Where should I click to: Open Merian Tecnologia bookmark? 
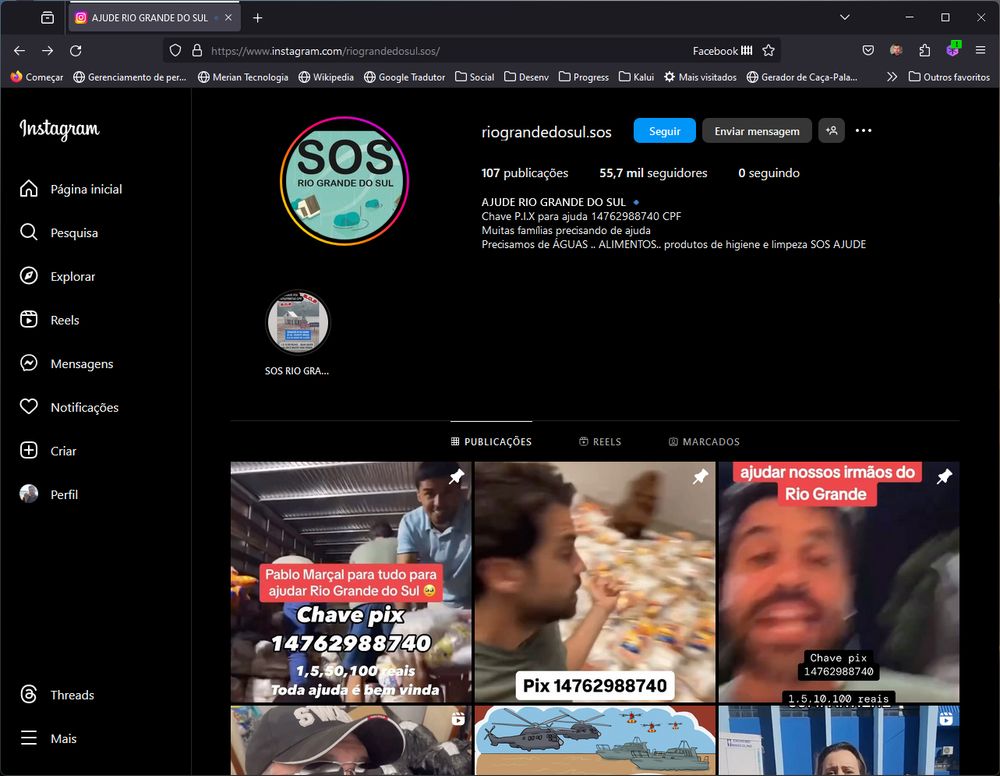pos(243,77)
